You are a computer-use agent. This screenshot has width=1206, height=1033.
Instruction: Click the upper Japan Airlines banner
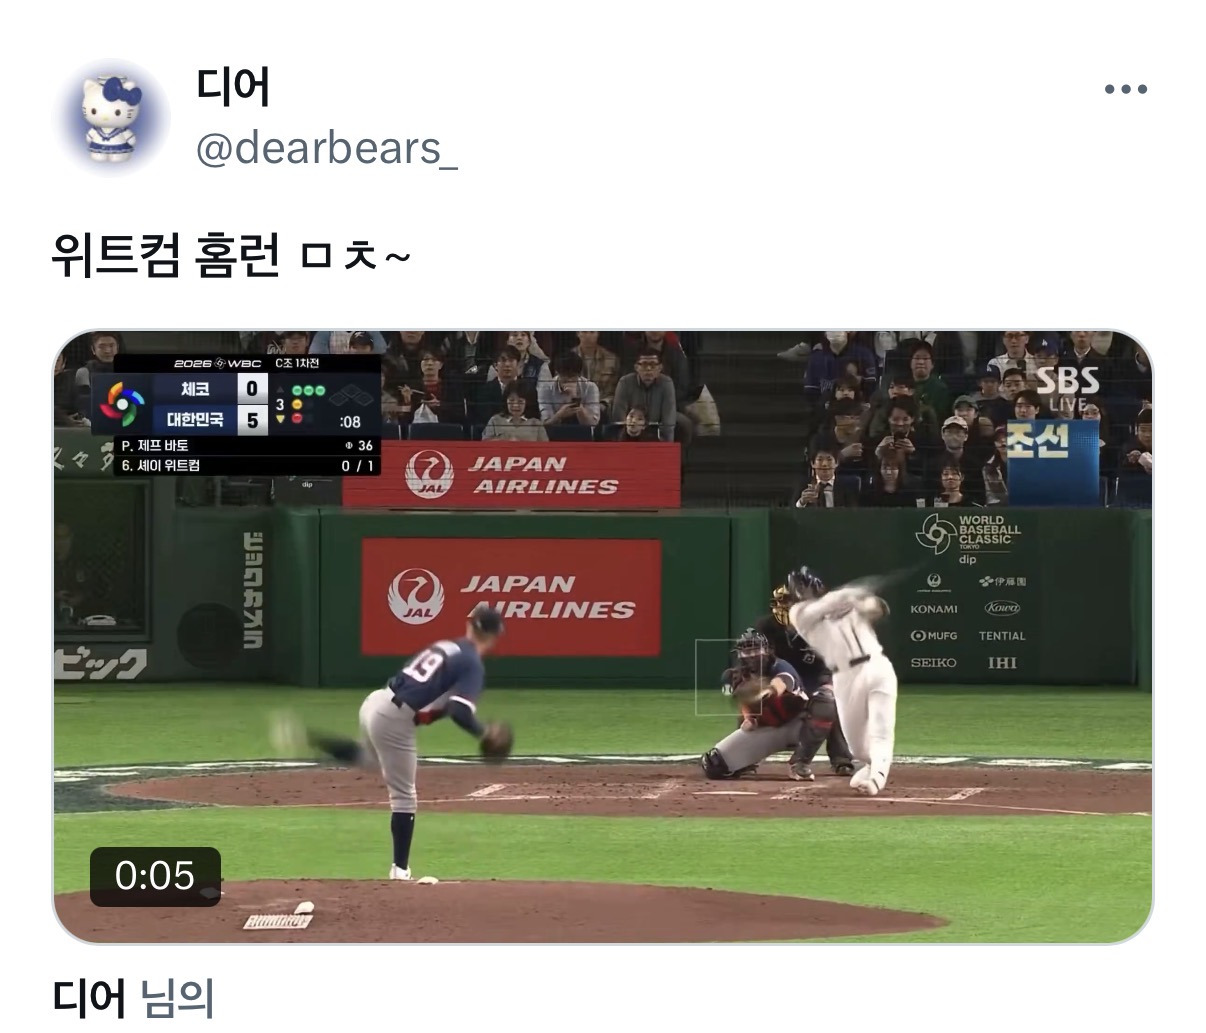click(512, 475)
